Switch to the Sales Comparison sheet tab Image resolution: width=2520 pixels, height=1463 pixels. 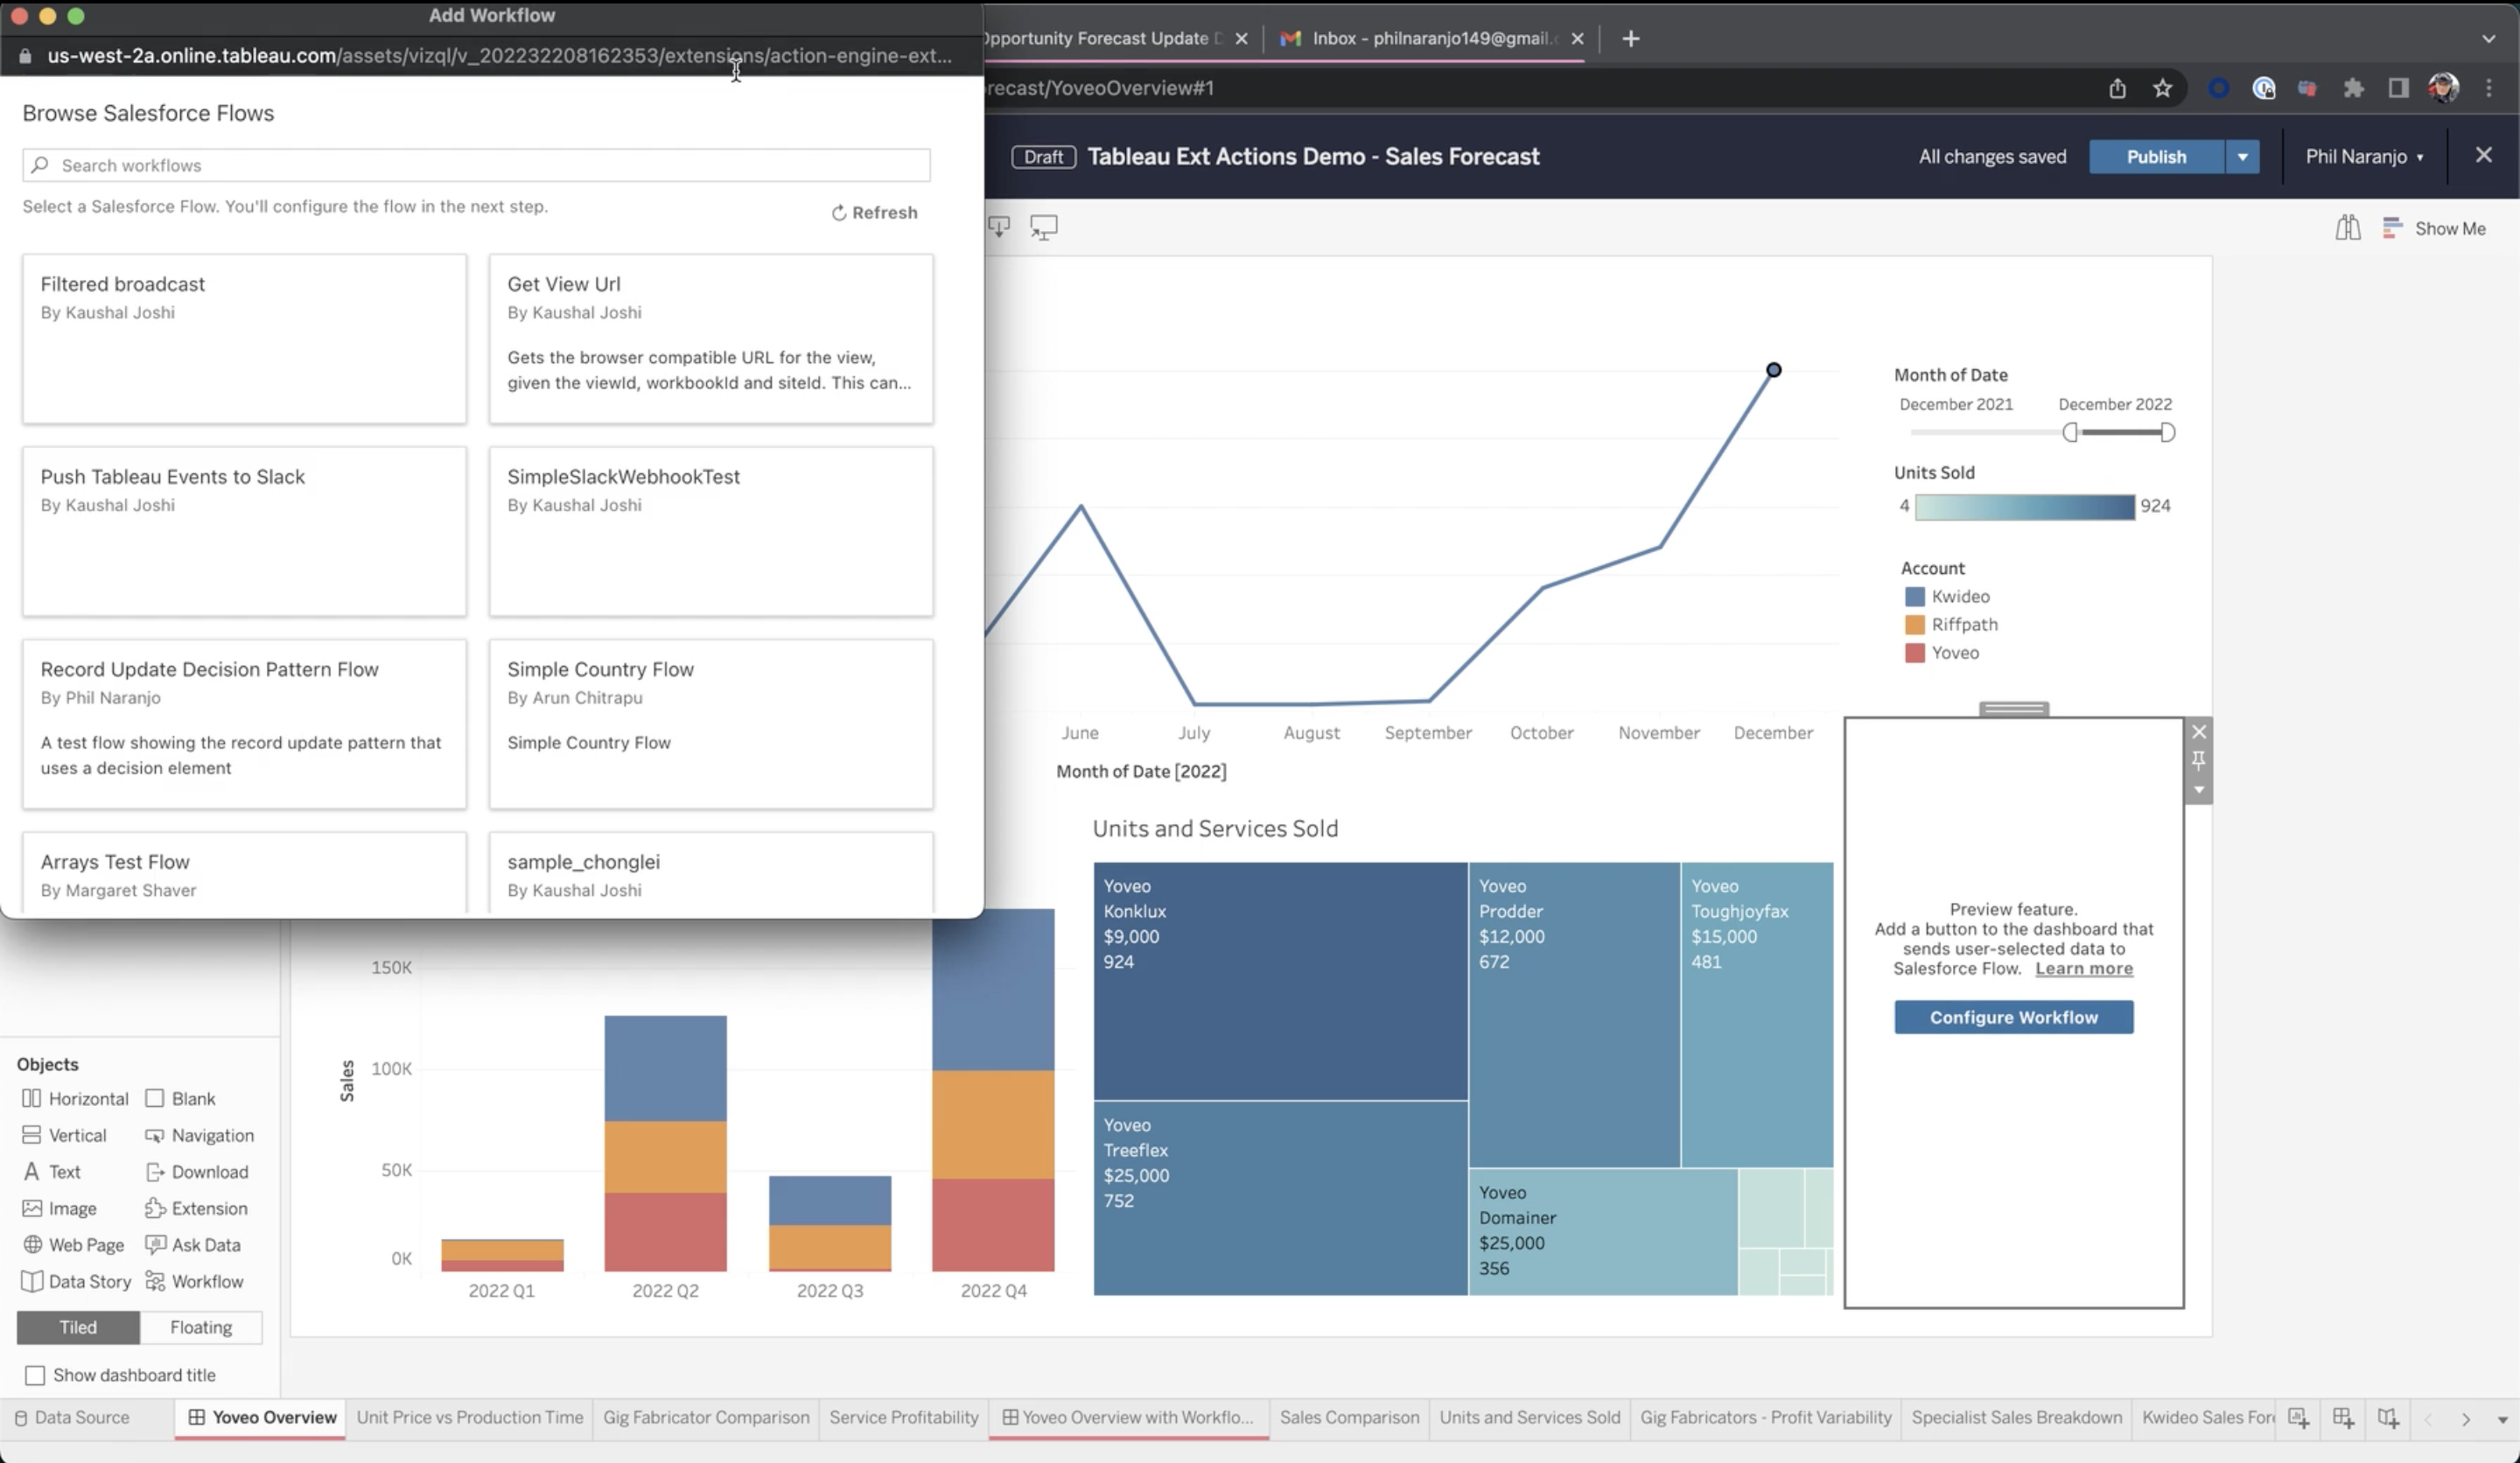(1348, 1417)
